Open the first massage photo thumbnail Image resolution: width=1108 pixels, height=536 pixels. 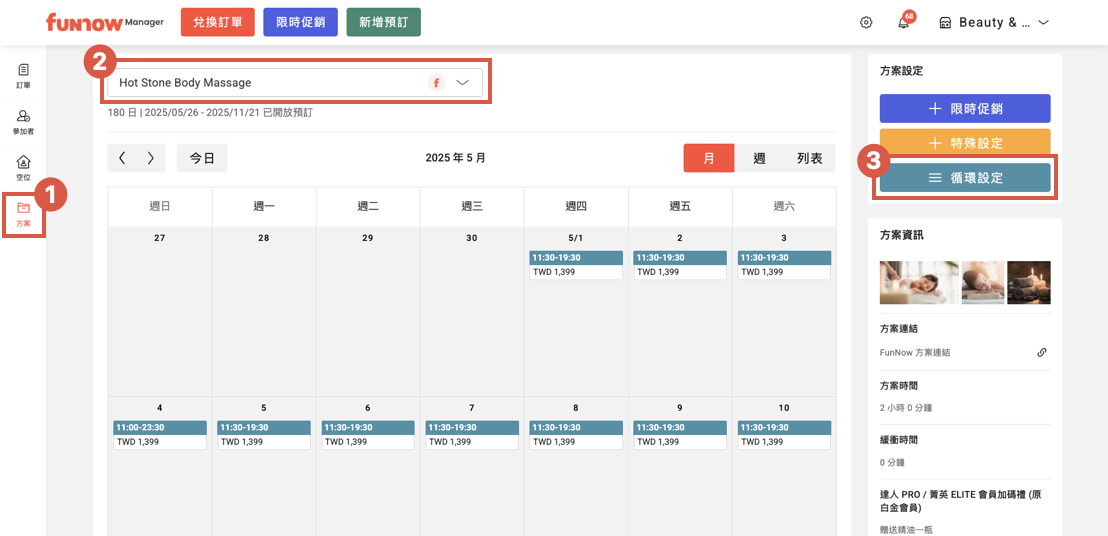click(x=918, y=282)
